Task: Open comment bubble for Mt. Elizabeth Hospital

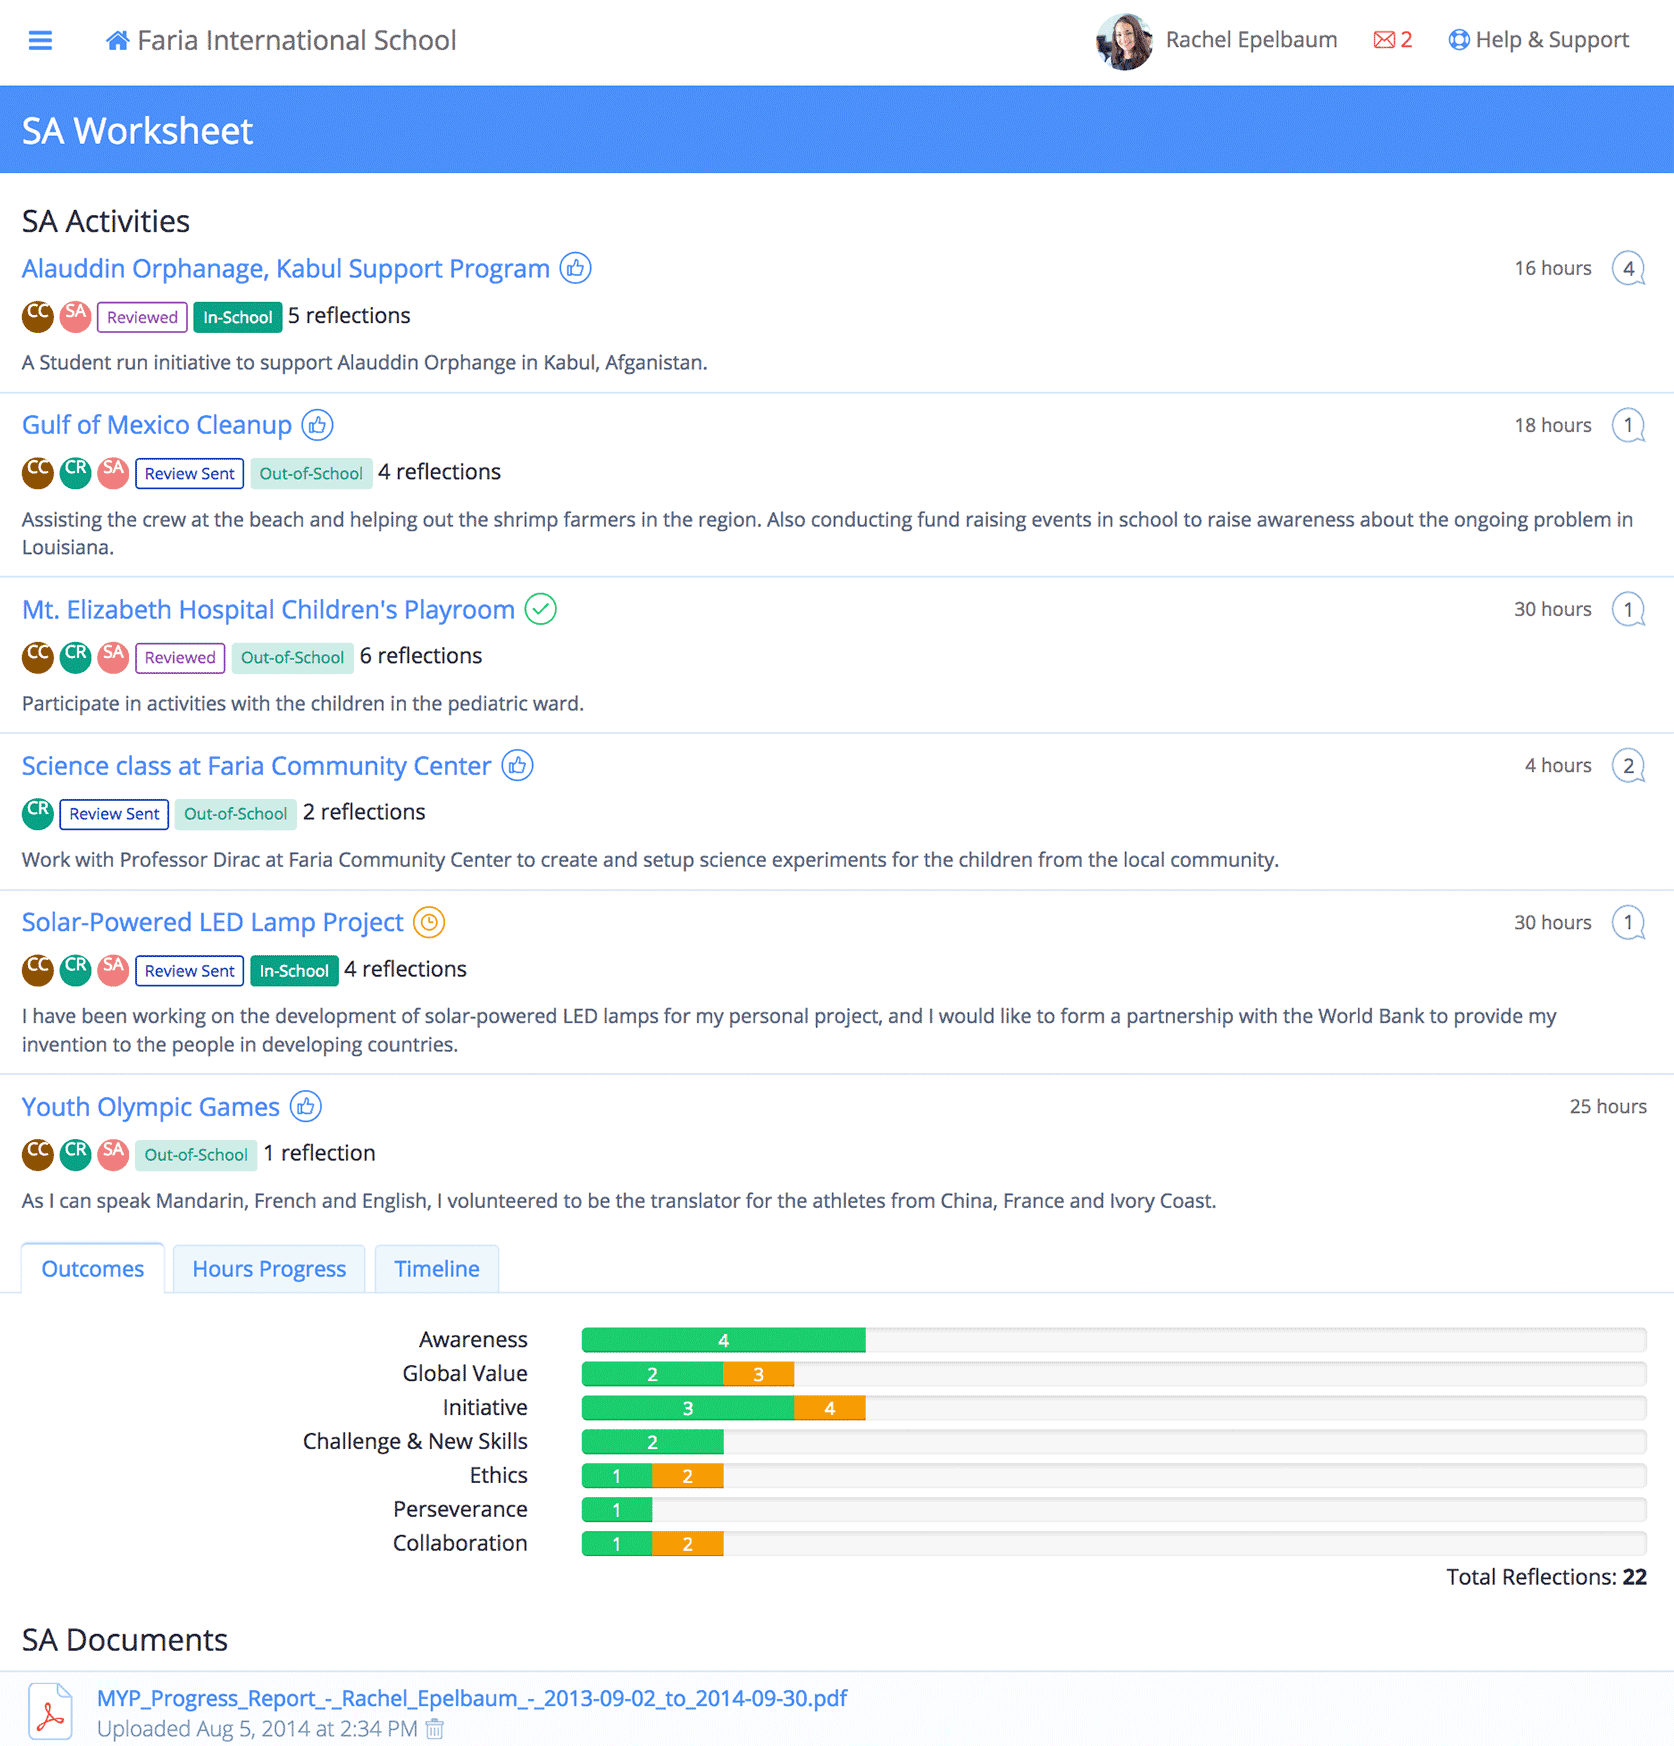Action: (1629, 609)
